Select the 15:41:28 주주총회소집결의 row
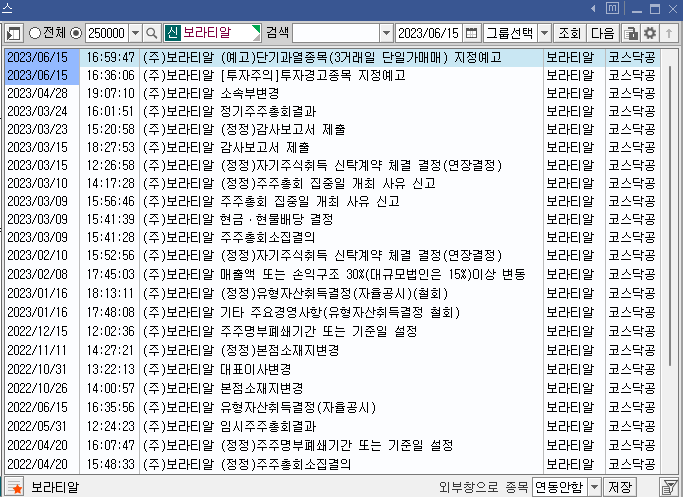This screenshot has width=683, height=497. tap(333, 237)
